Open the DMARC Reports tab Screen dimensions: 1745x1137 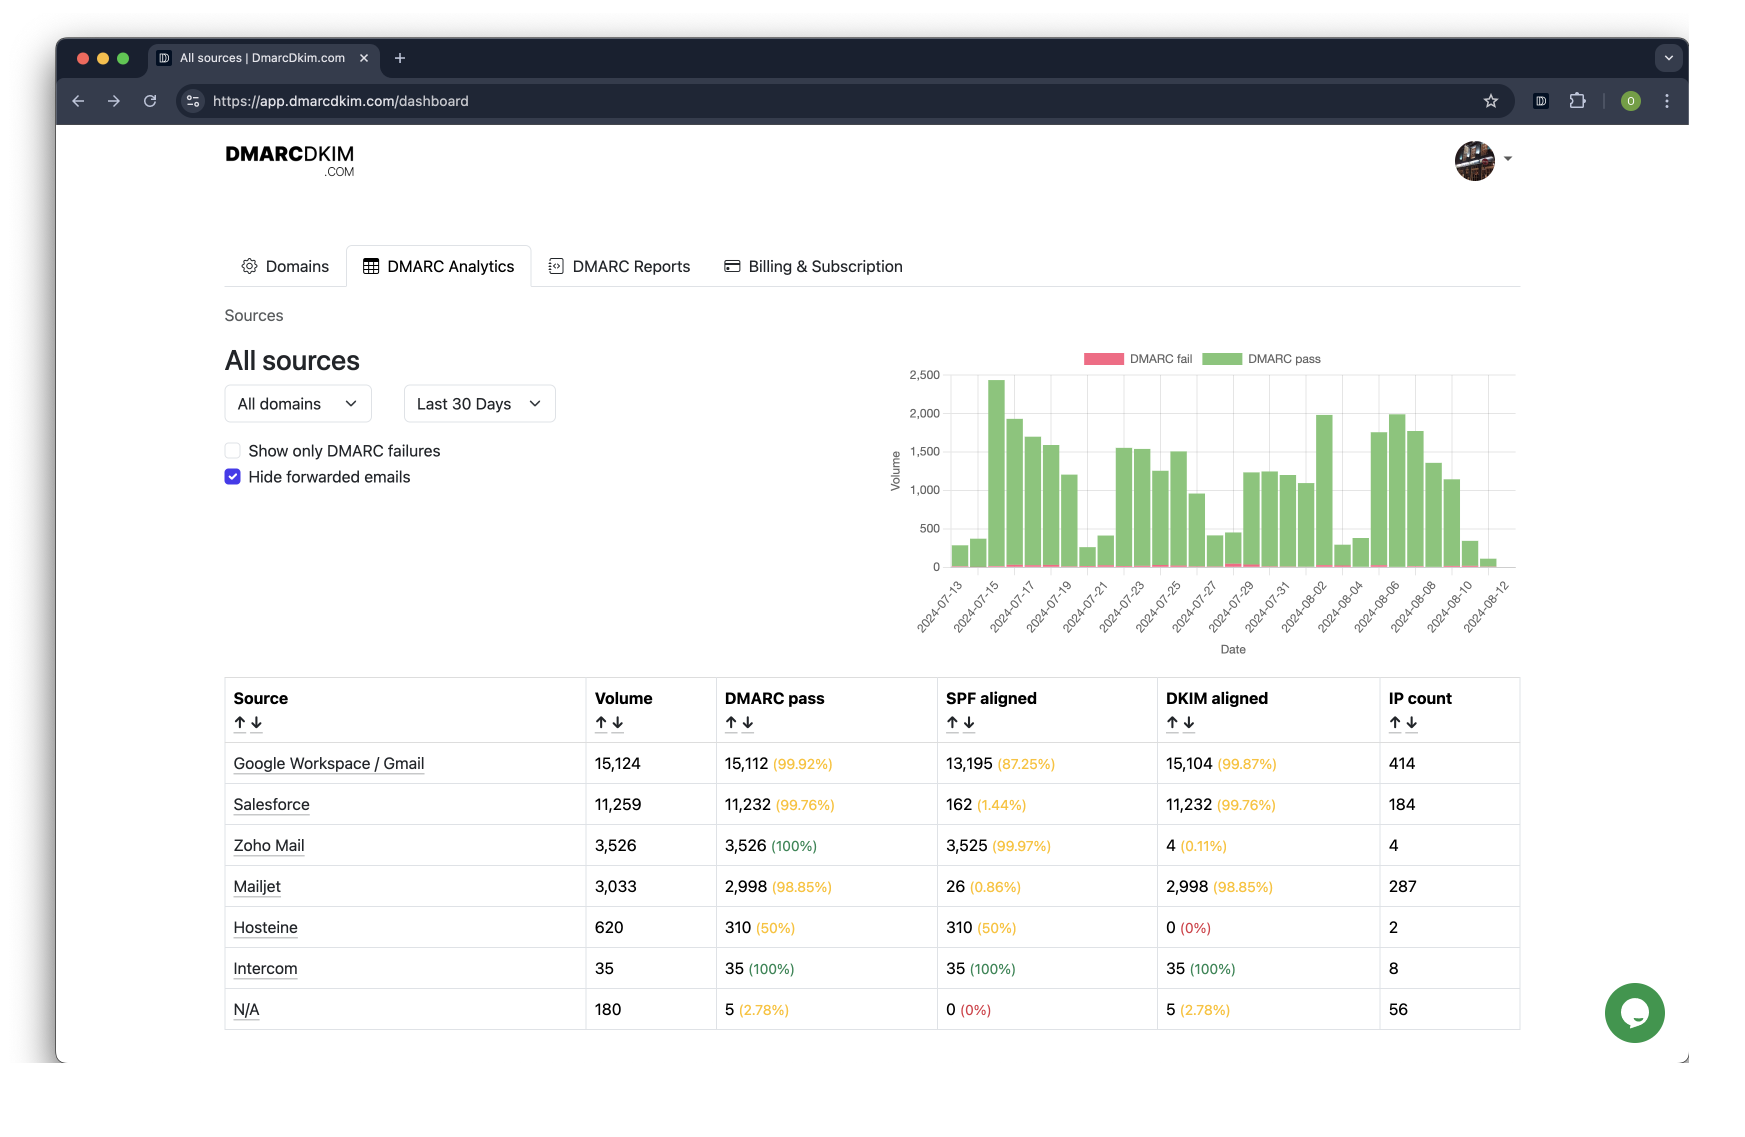(x=619, y=267)
